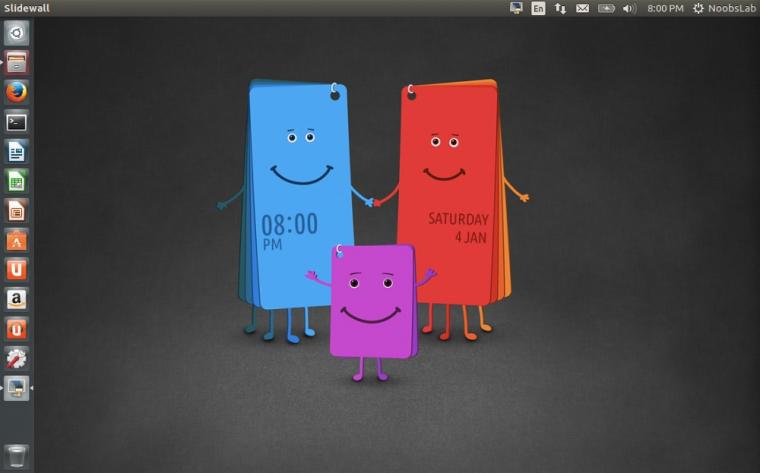Open the Trash in launcher

16,457
